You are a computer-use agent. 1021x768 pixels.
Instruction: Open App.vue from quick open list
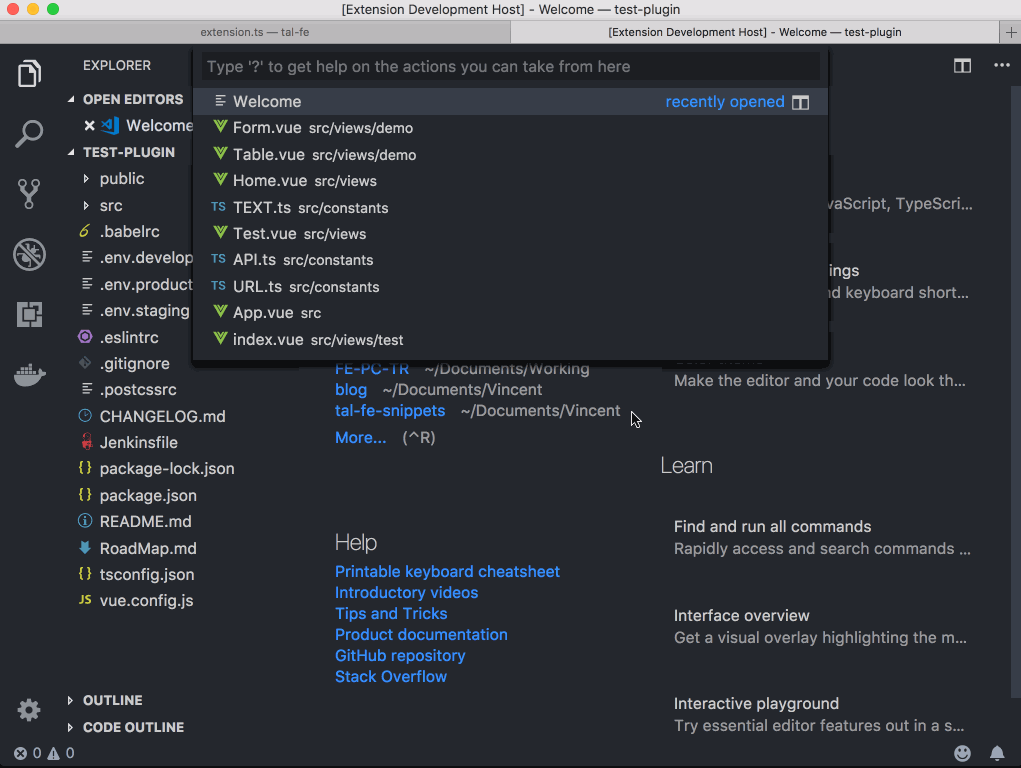click(510, 313)
